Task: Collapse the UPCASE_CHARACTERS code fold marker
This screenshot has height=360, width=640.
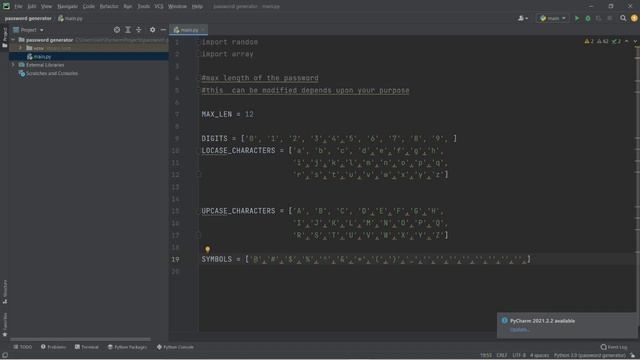Action: pos(199,211)
